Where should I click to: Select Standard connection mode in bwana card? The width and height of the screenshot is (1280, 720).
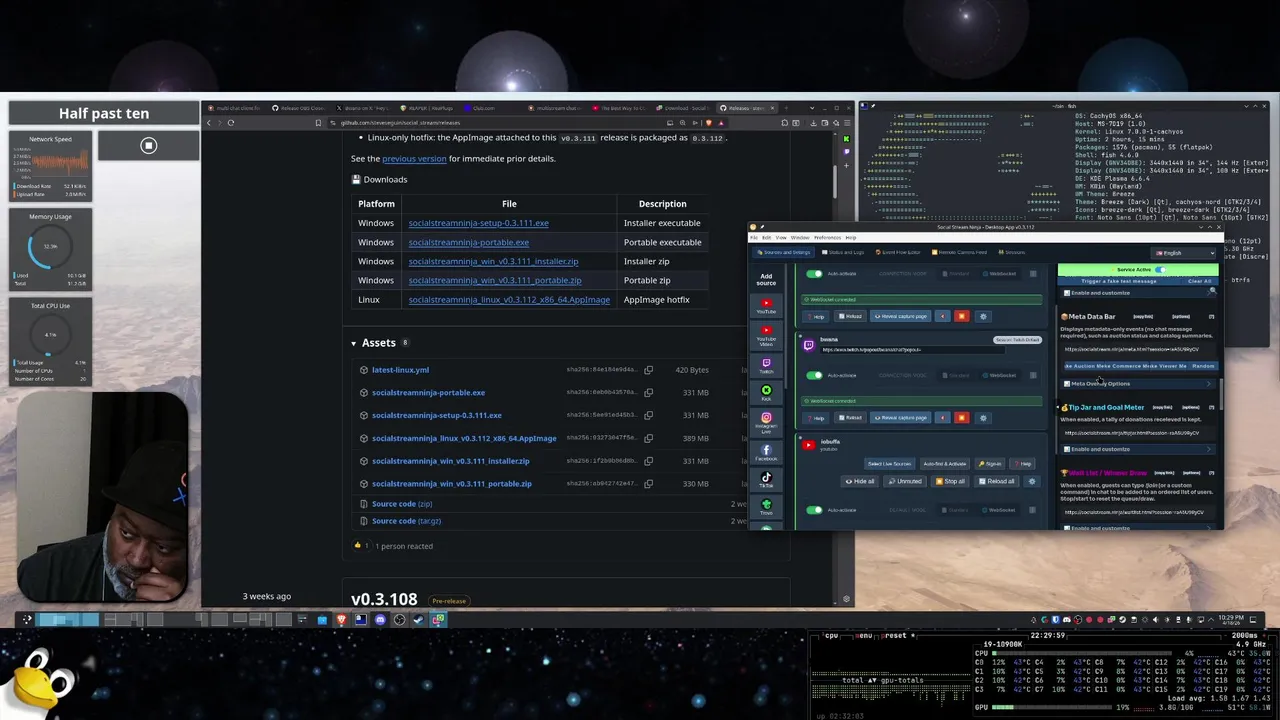pyautogui.click(x=956, y=375)
